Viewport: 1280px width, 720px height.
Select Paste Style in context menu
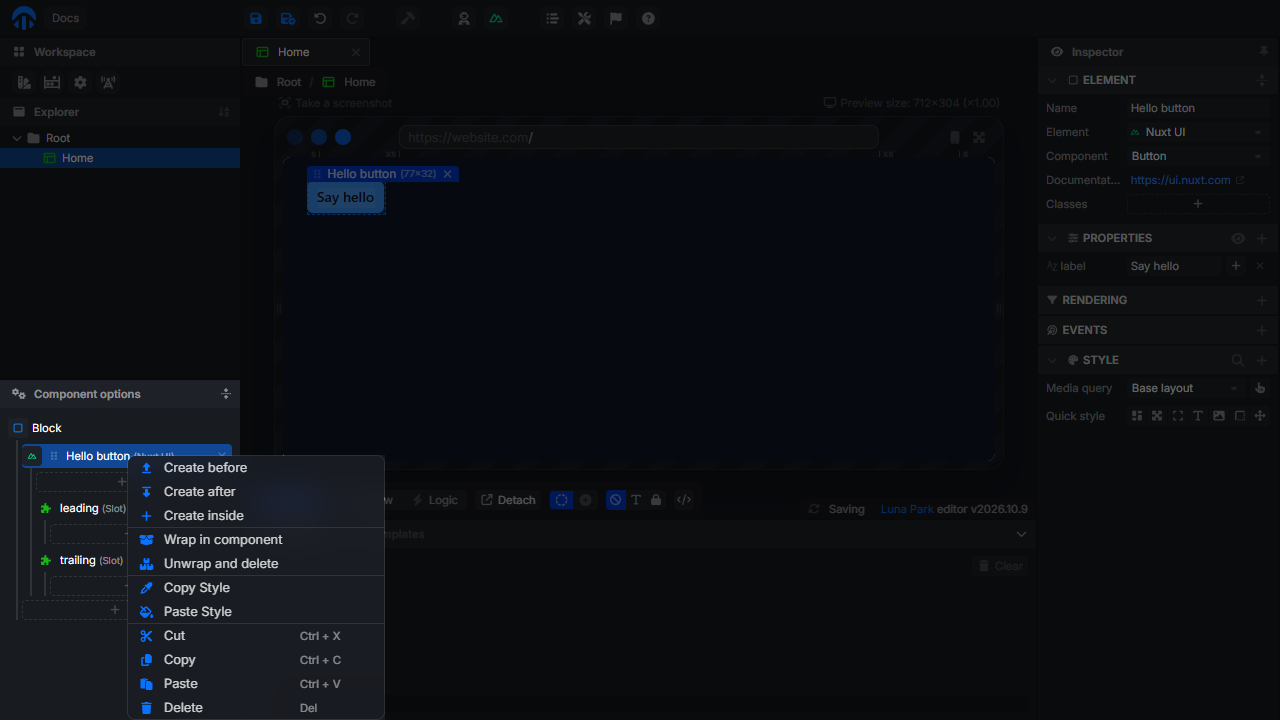pos(256,612)
